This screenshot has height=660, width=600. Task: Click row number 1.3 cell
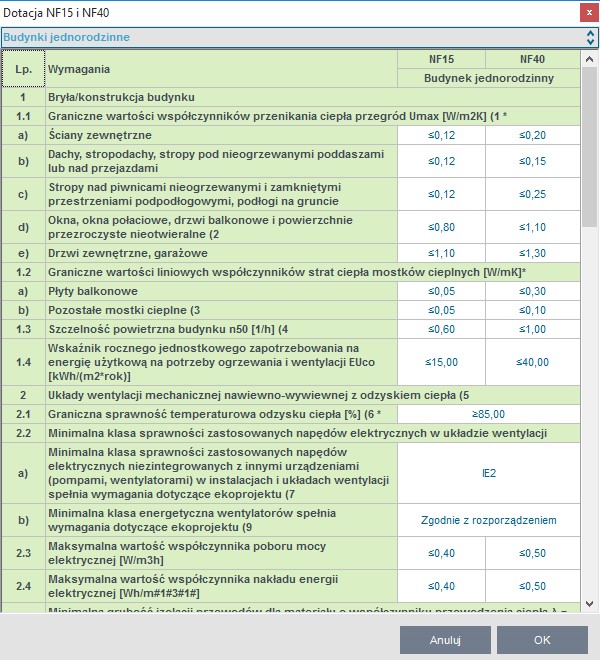click(x=23, y=329)
